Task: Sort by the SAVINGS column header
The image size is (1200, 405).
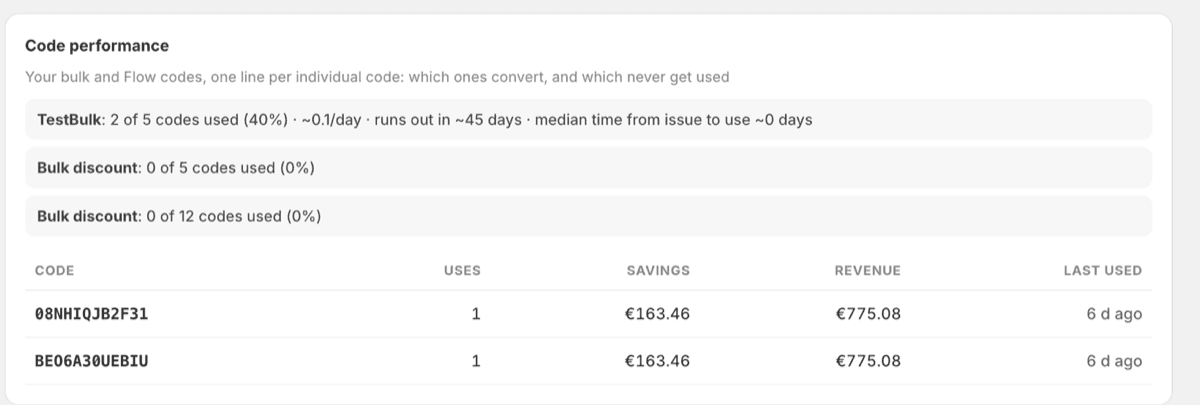Action: point(658,270)
